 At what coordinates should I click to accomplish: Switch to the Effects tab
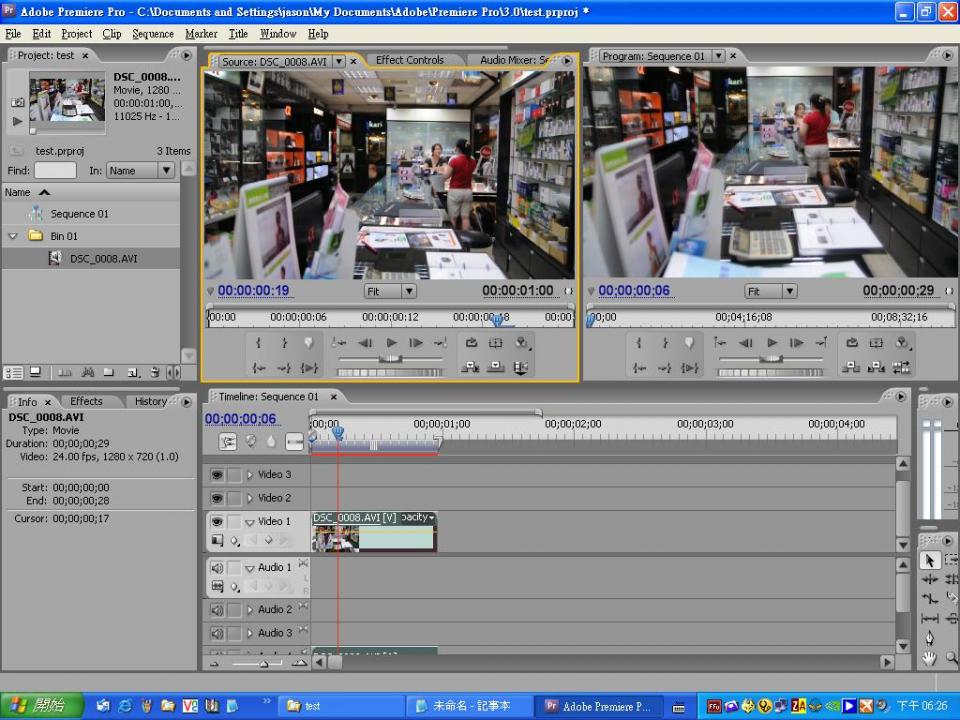[86, 401]
